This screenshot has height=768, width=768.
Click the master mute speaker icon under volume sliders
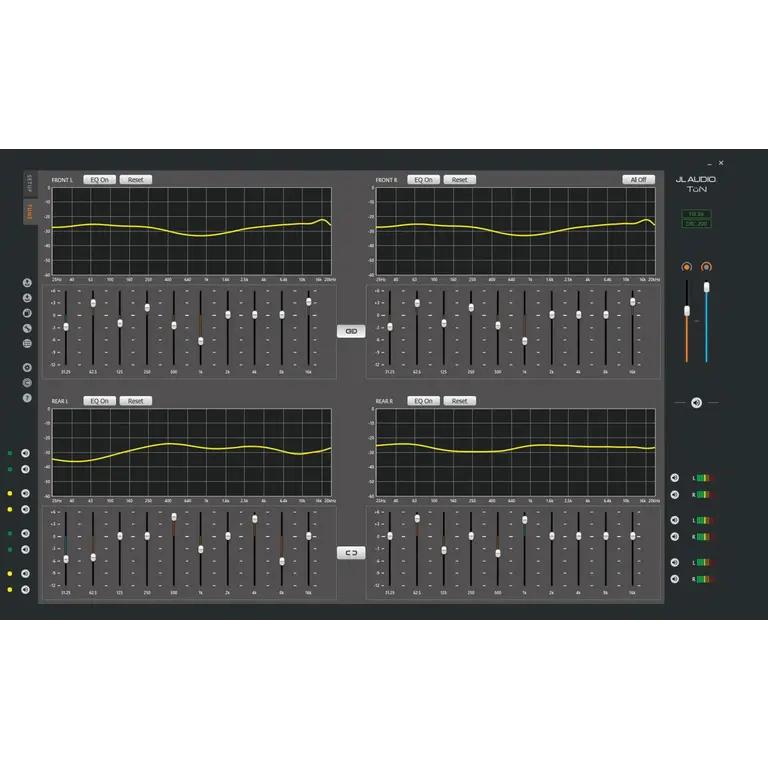pos(696,403)
